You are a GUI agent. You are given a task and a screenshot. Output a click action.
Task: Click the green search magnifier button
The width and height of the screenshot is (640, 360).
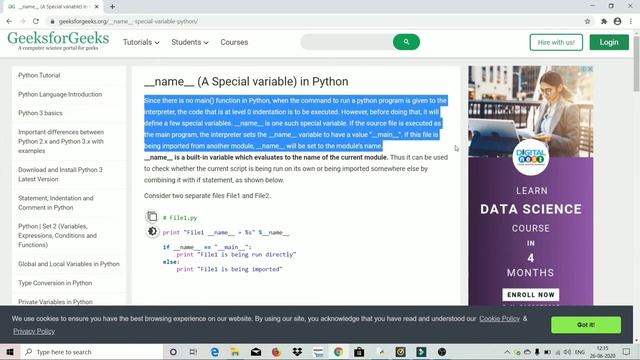(x=406, y=42)
